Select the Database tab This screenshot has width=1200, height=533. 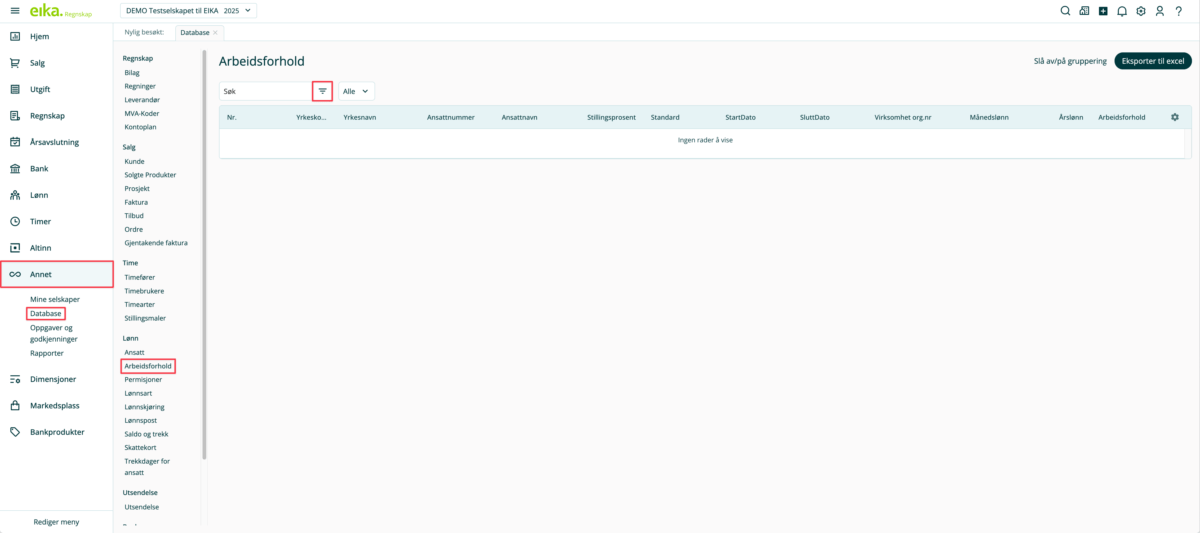193,33
